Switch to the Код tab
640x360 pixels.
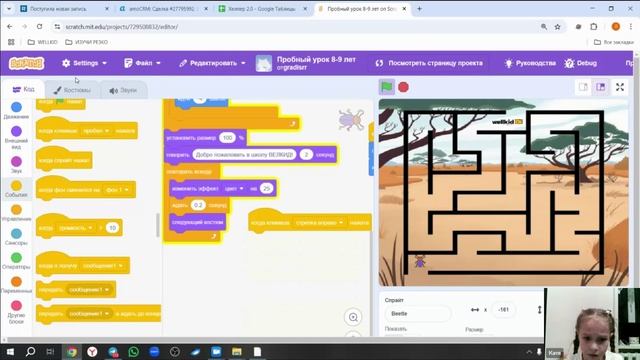(23, 89)
